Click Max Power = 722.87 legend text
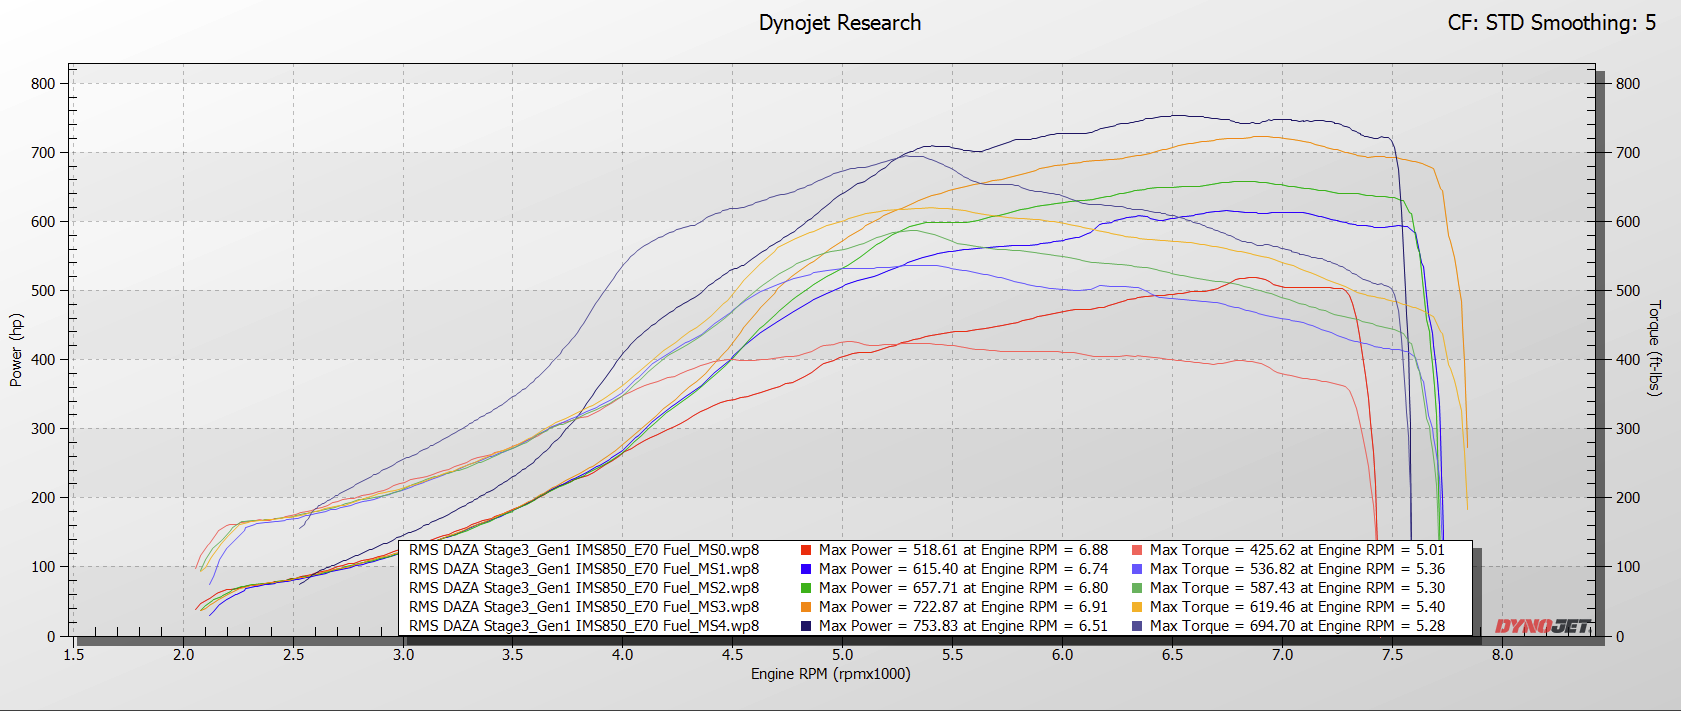The image size is (1681, 711). click(963, 607)
